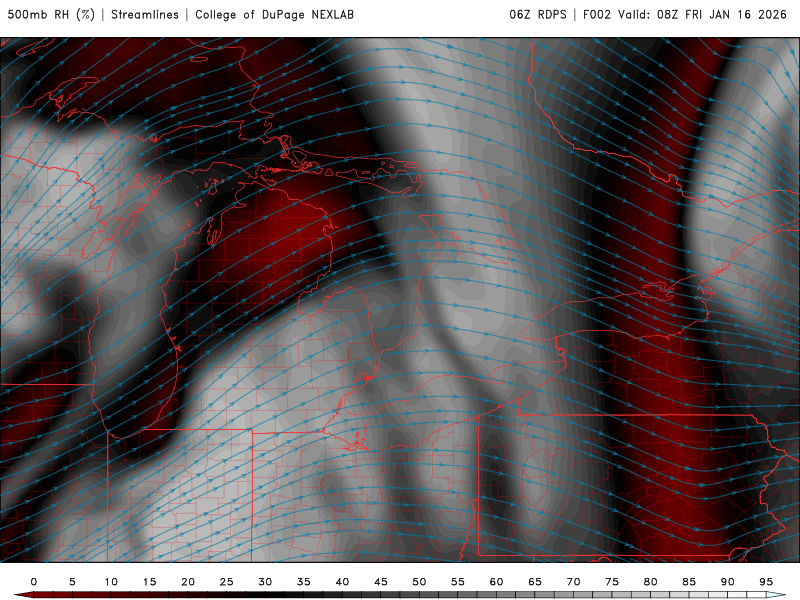
Task: Click the "5" colorbar scale label
Action: [x=72, y=582]
